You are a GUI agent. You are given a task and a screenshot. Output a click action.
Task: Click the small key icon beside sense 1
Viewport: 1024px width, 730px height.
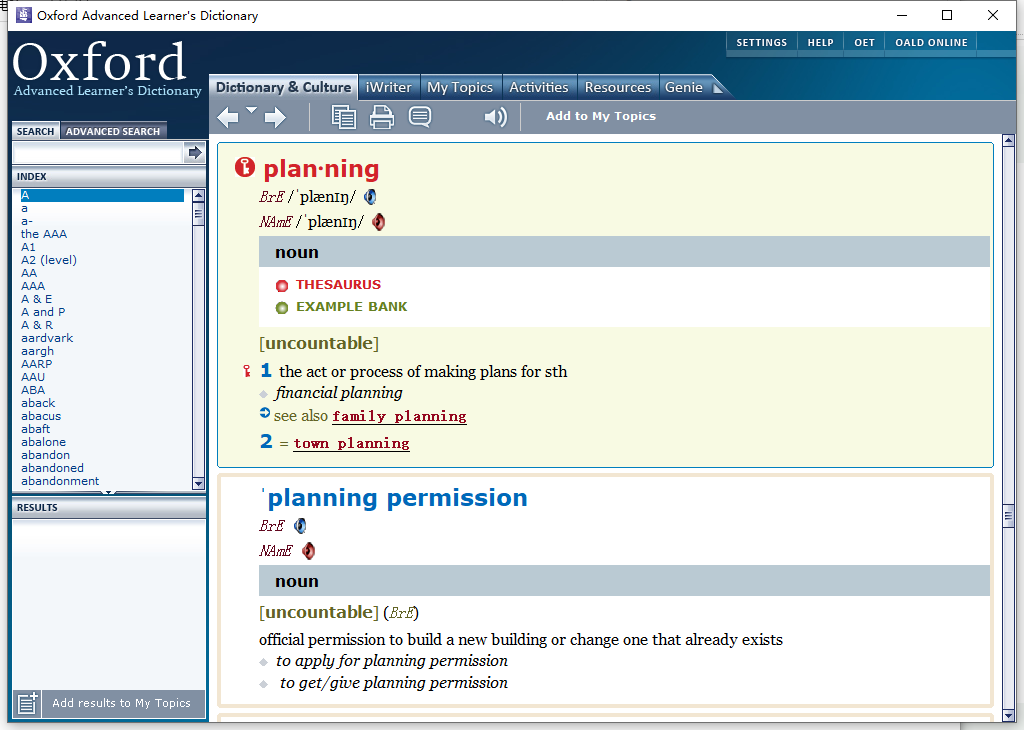[x=247, y=372]
